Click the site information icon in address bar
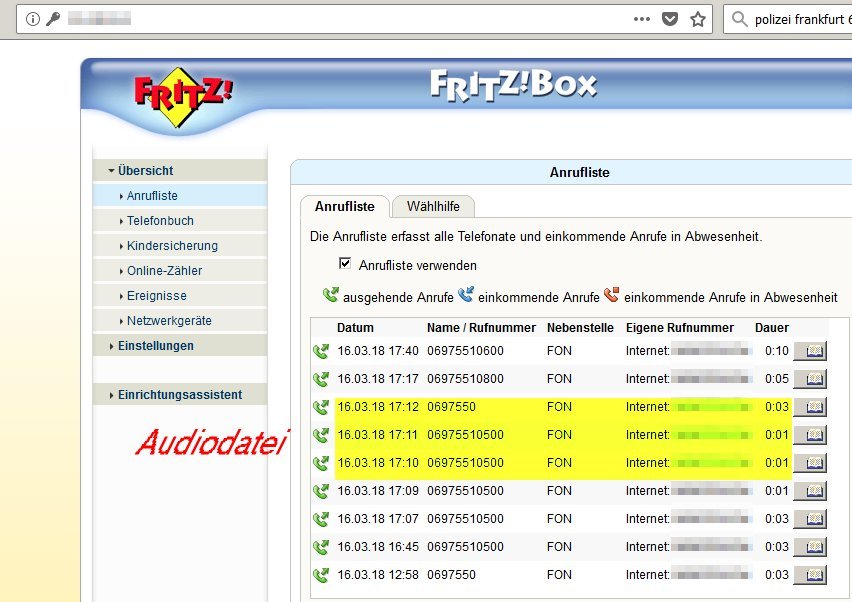This screenshot has height=602, width=852. [33, 19]
